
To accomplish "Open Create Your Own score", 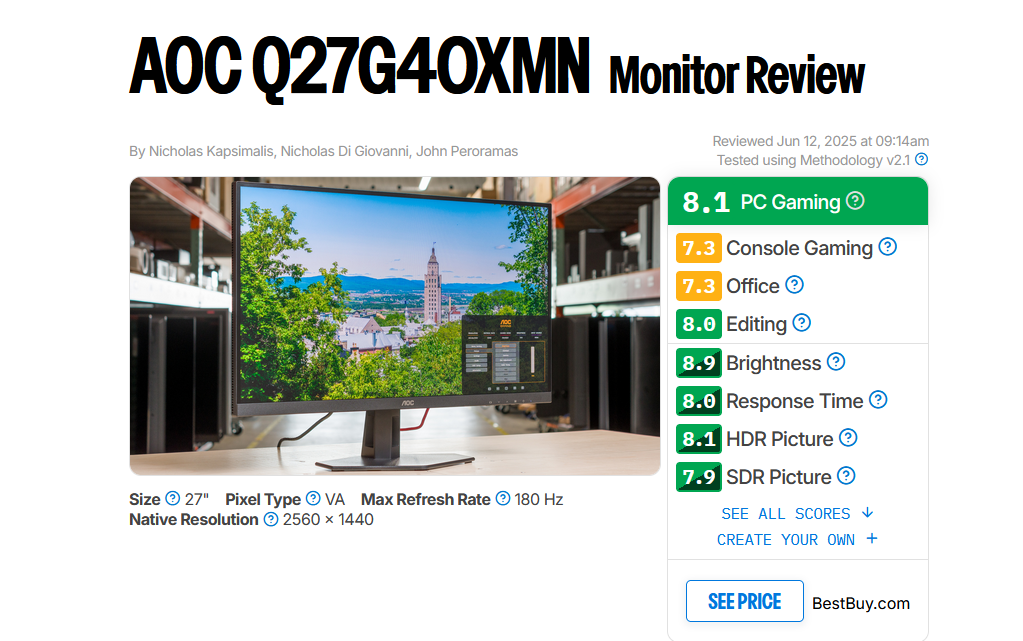I will point(797,540).
